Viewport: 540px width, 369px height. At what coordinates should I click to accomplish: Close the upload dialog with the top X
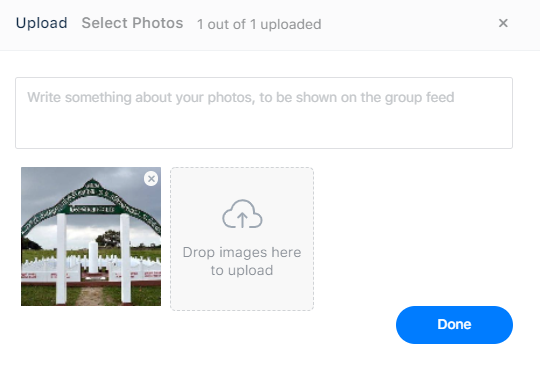[x=503, y=23]
